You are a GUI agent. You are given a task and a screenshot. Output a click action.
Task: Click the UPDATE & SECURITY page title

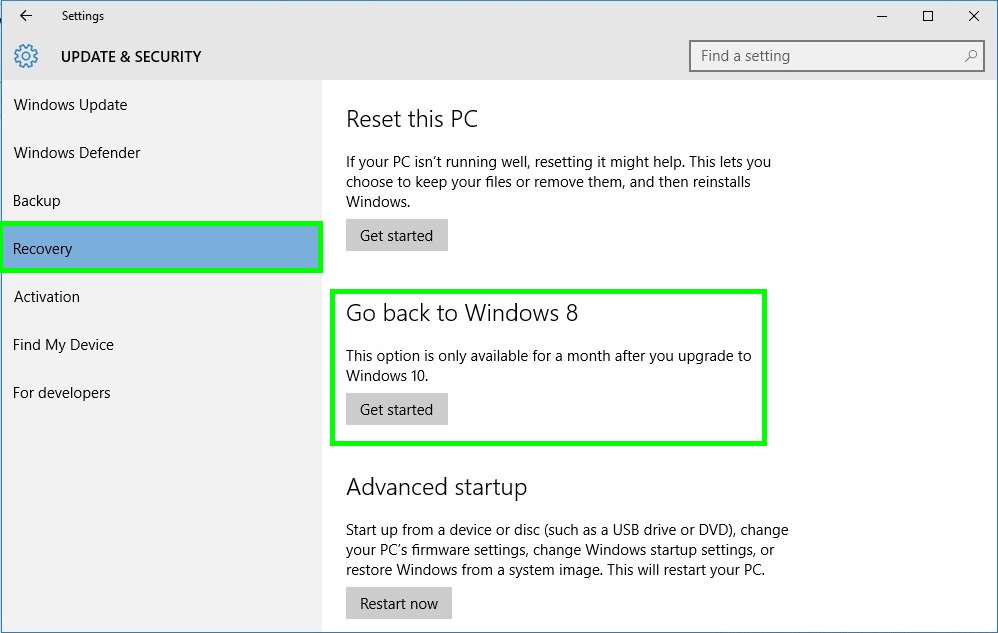(x=131, y=57)
